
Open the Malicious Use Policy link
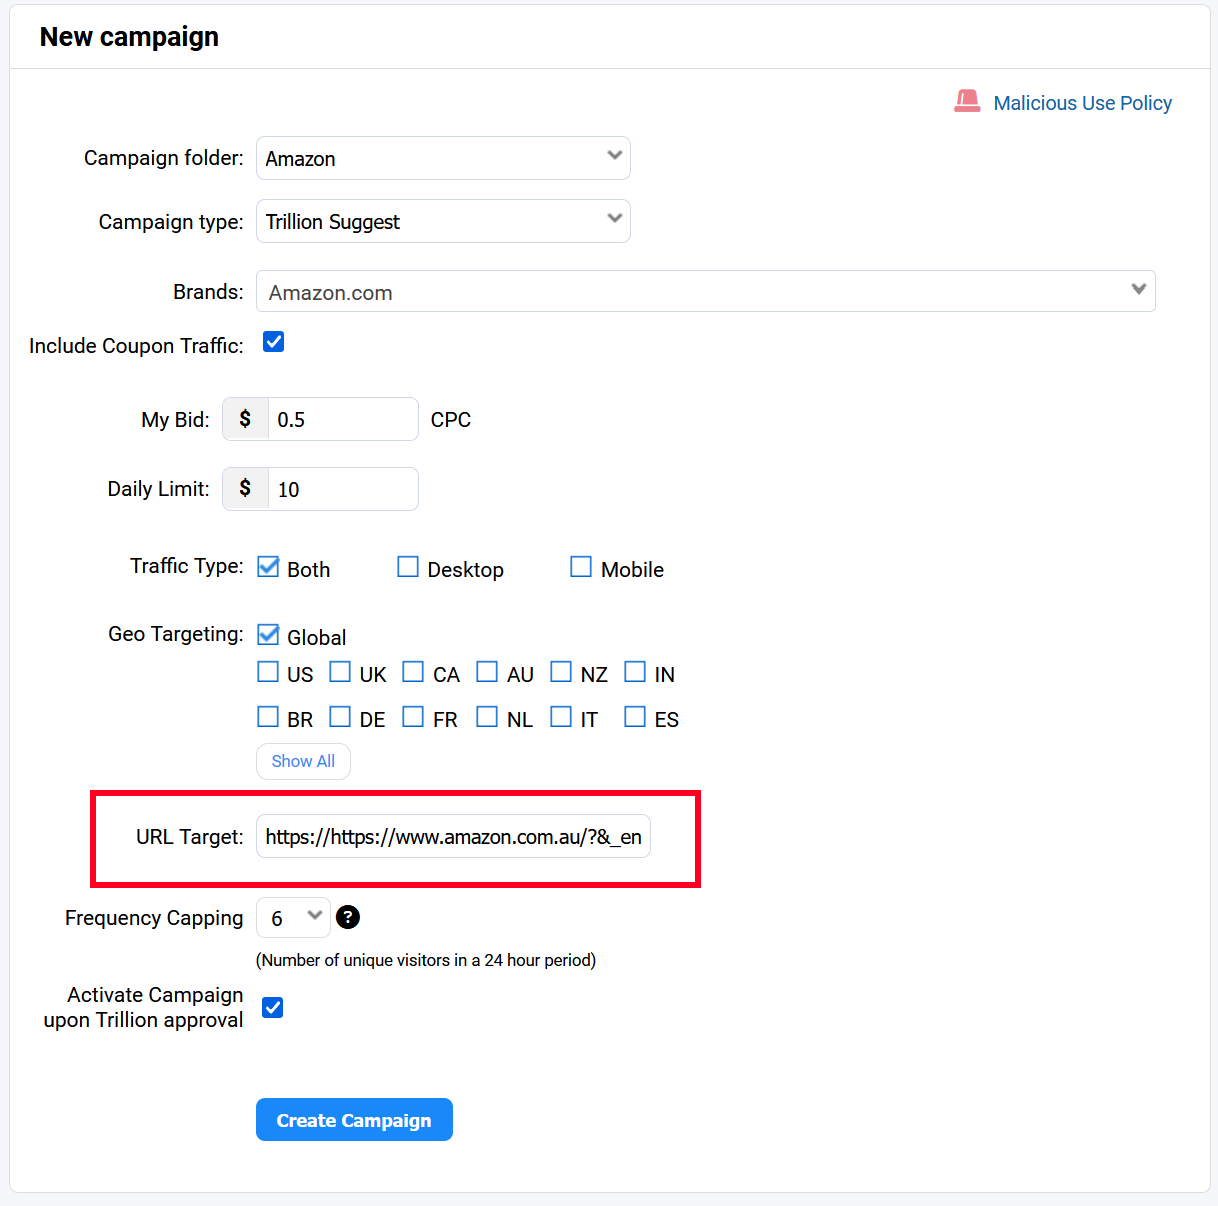pyautogui.click(x=1082, y=103)
